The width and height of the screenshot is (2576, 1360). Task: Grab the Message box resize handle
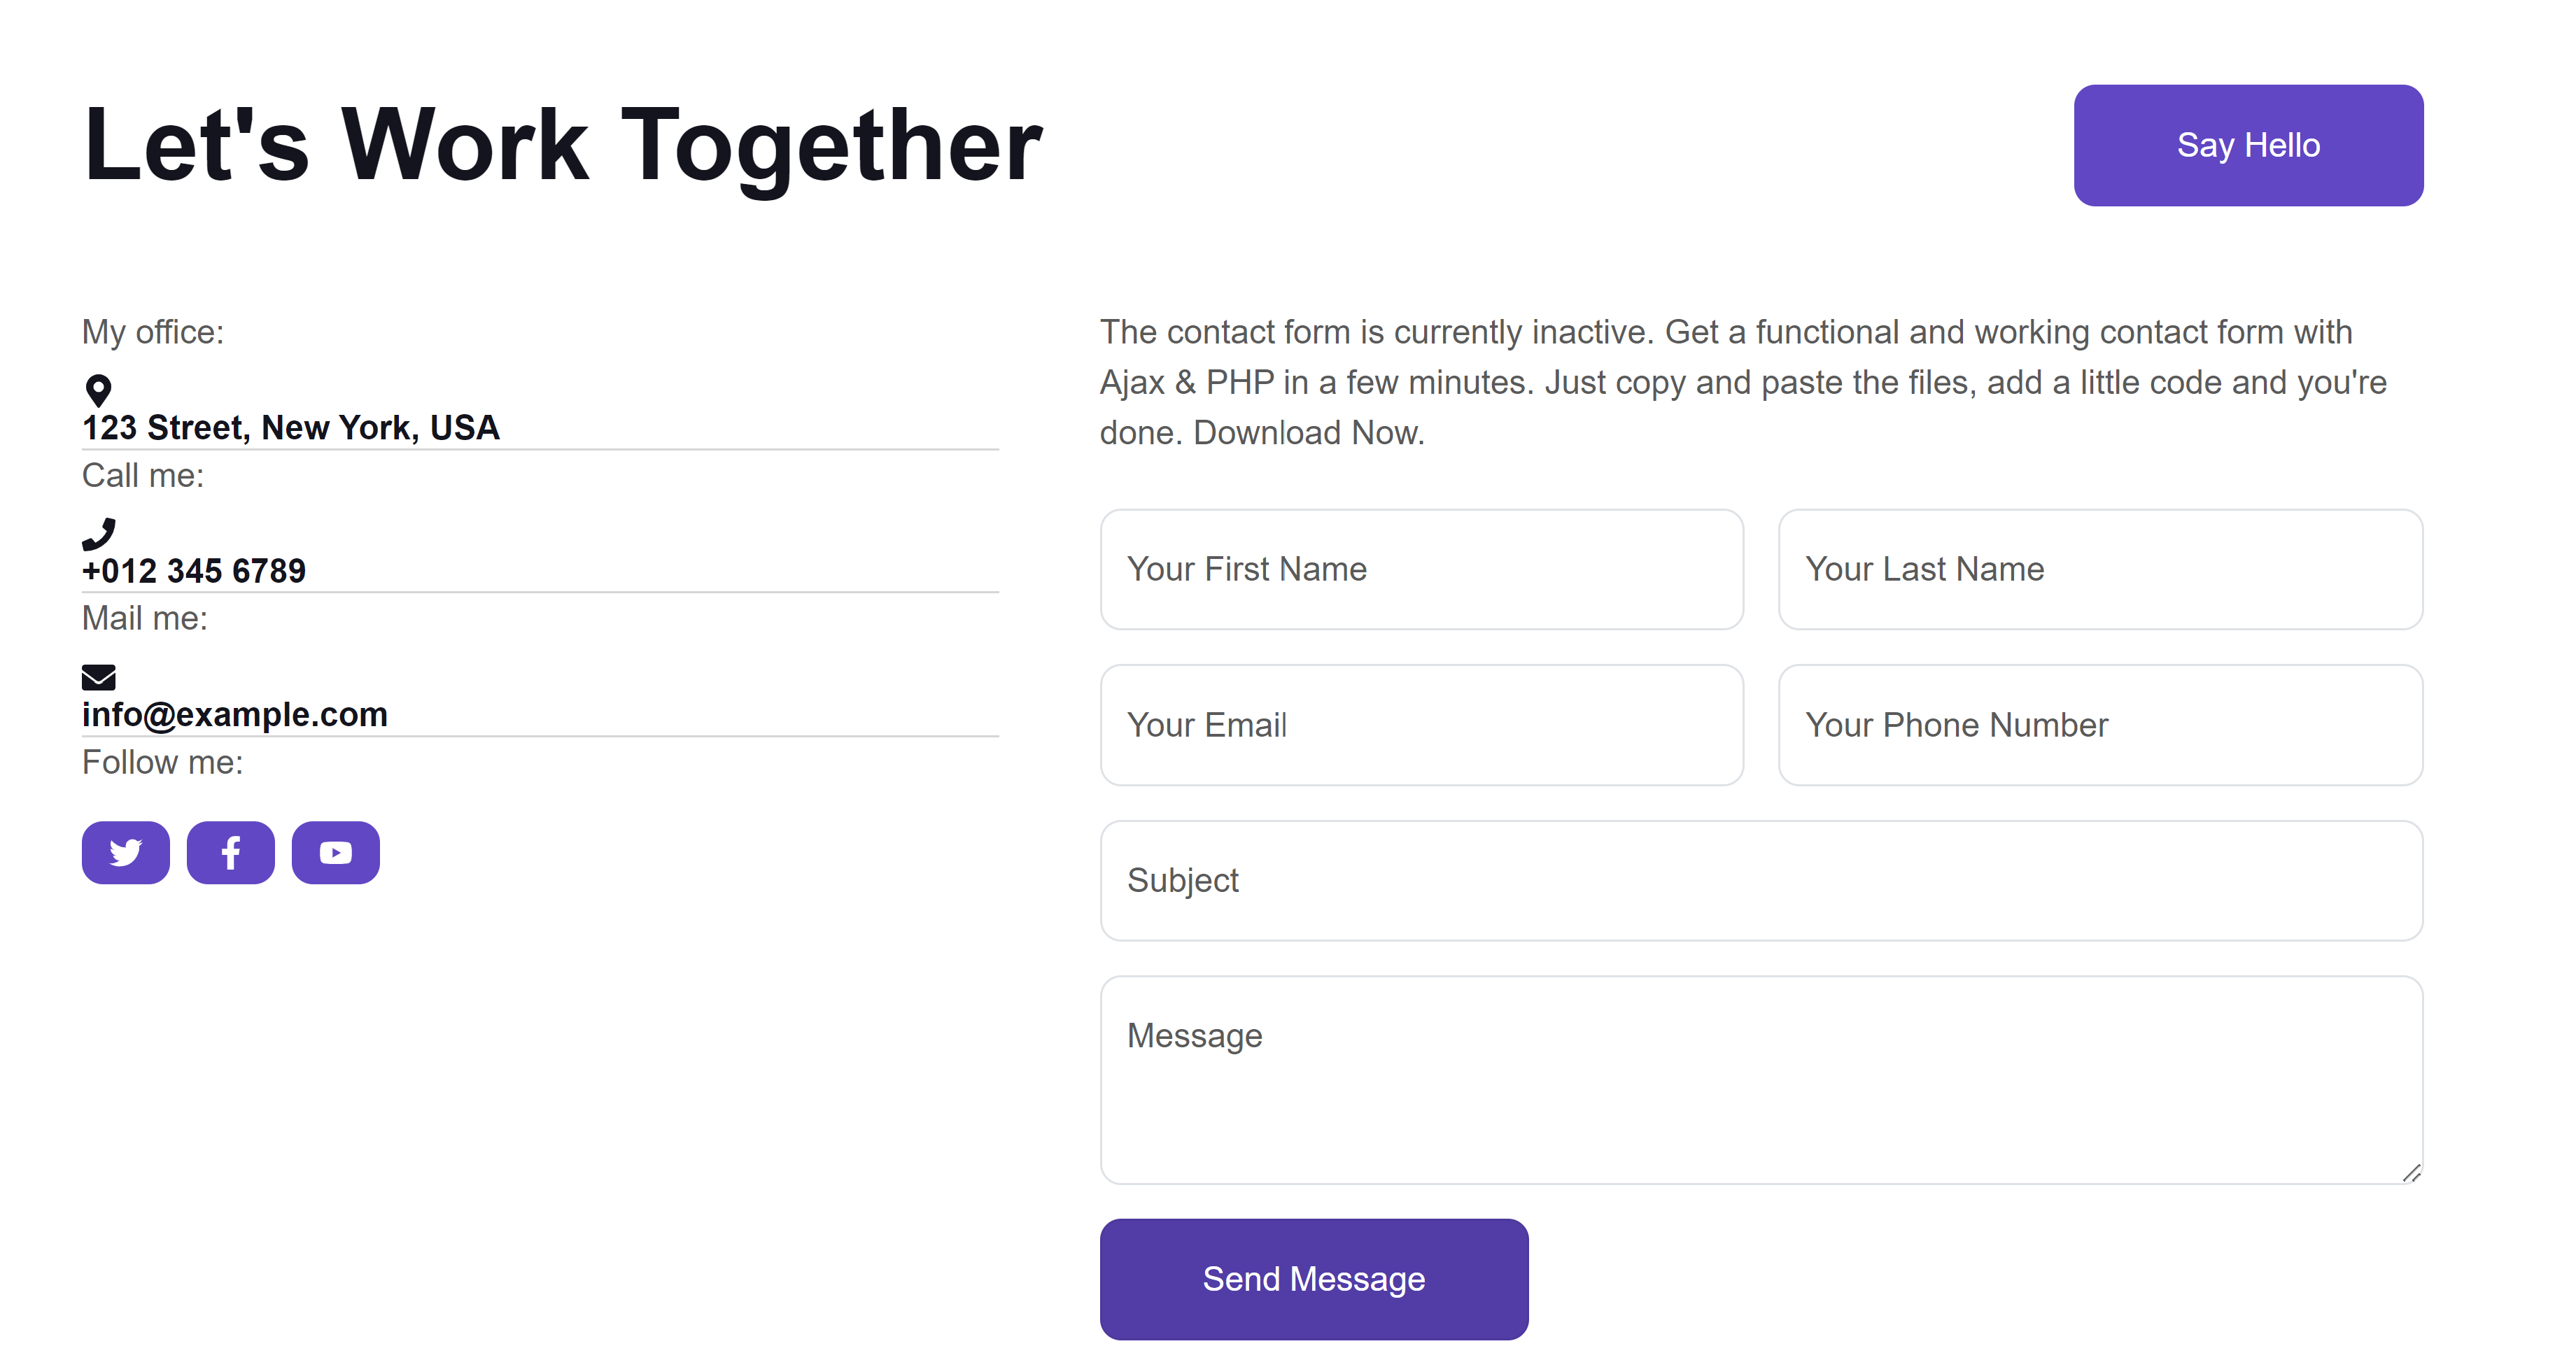(2411, 1173)
